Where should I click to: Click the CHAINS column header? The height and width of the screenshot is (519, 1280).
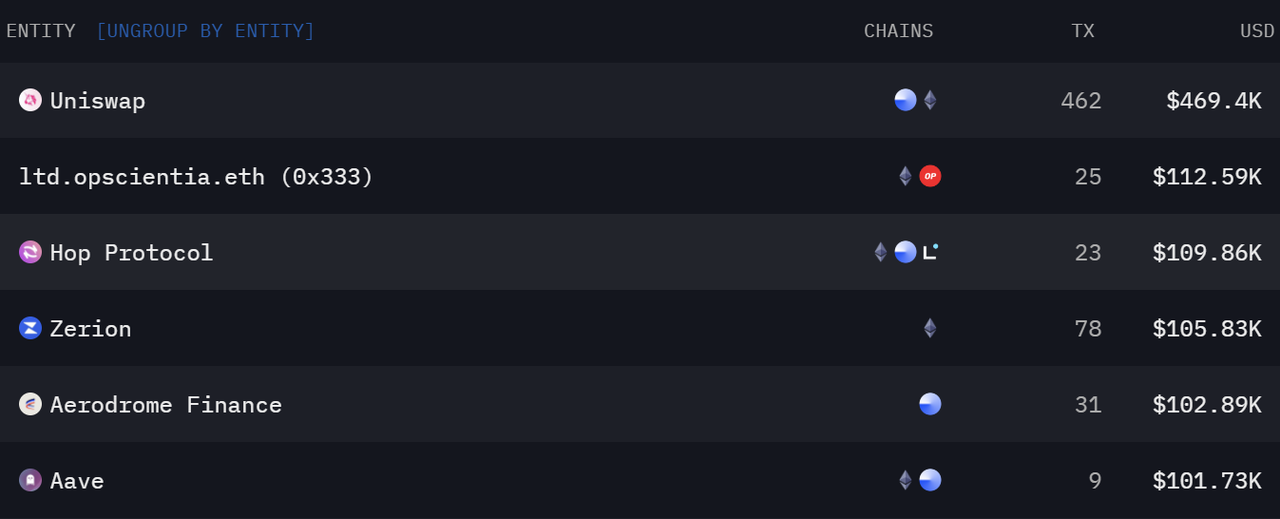pos(898,31)
